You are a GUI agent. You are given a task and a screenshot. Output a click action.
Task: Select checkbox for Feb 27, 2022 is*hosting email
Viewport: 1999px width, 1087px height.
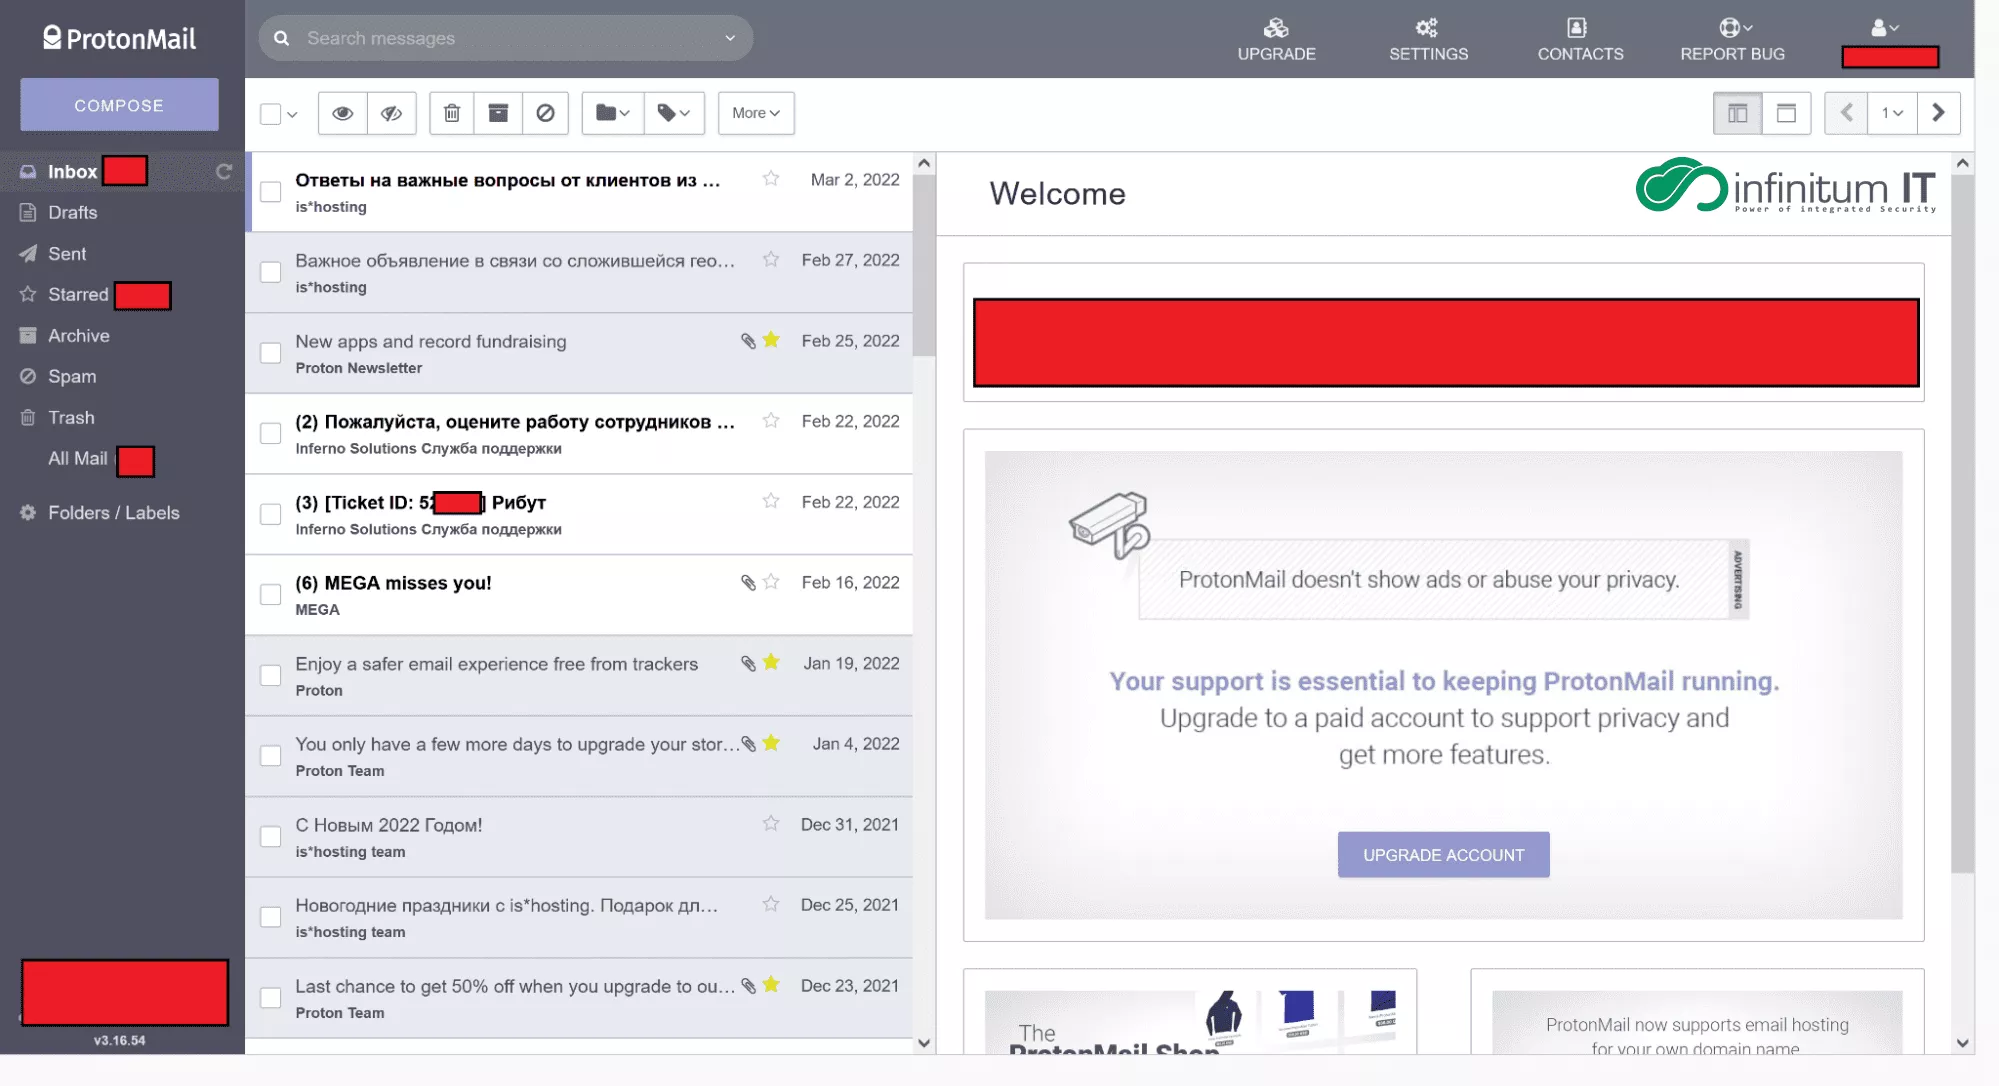[x=270, y=272]
